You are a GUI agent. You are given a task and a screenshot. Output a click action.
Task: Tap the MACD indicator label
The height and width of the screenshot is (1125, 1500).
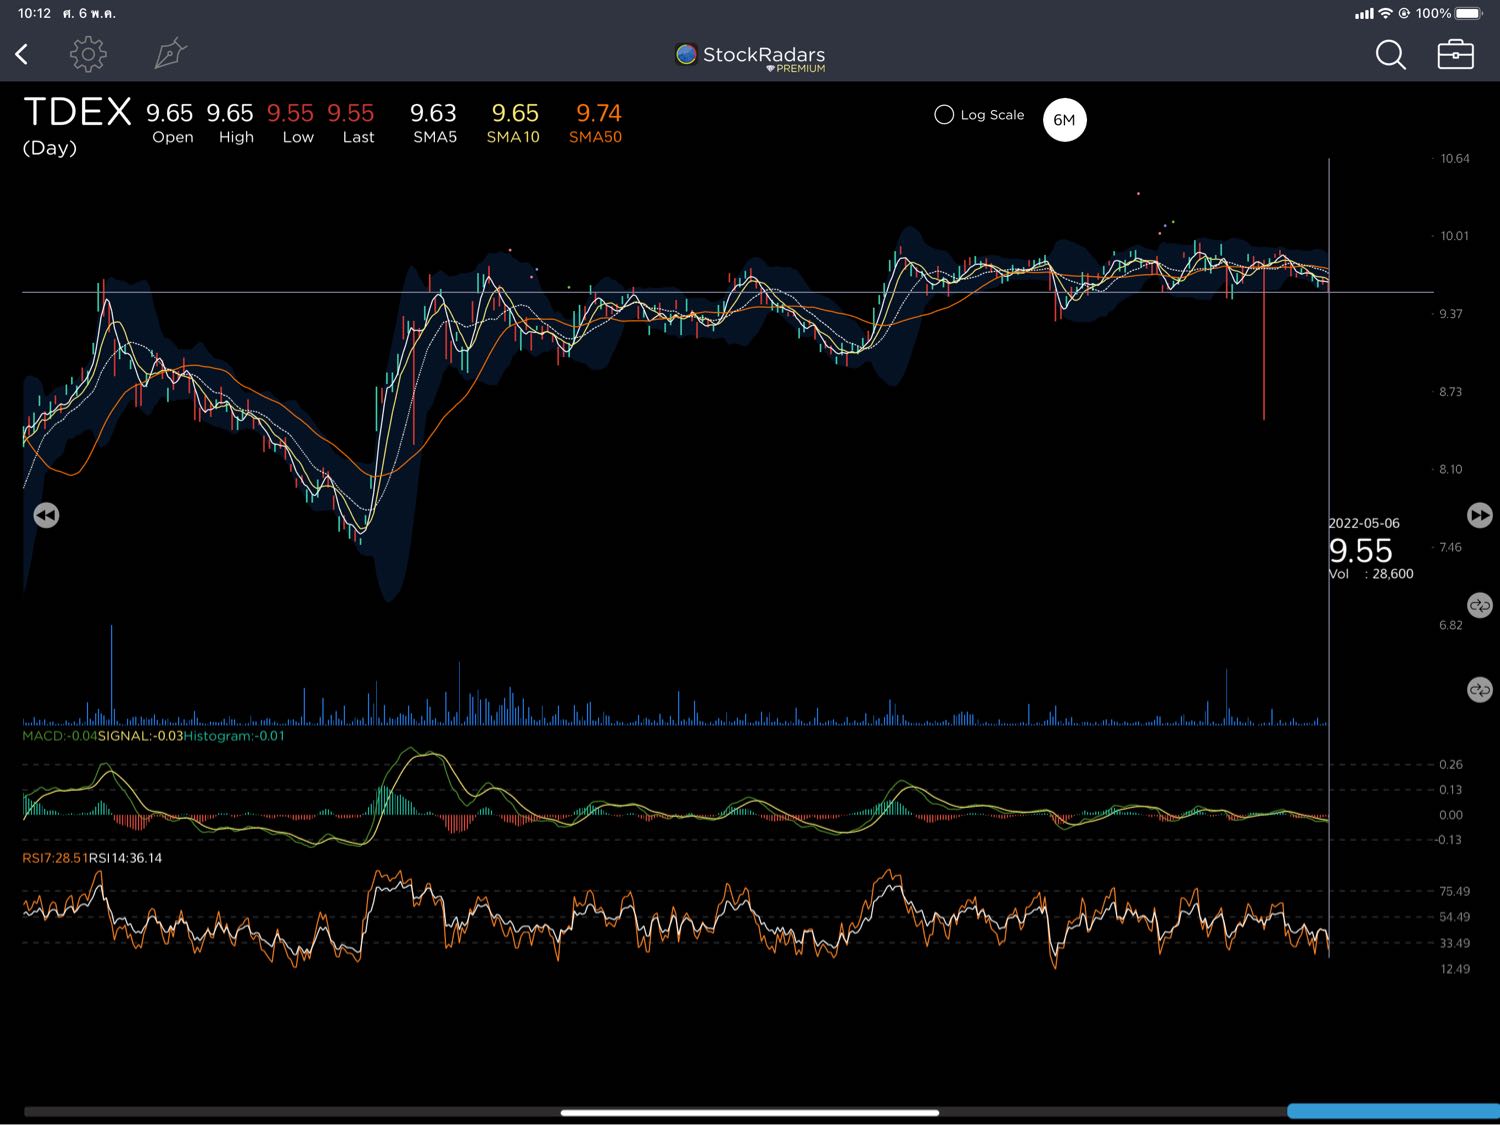59,736
